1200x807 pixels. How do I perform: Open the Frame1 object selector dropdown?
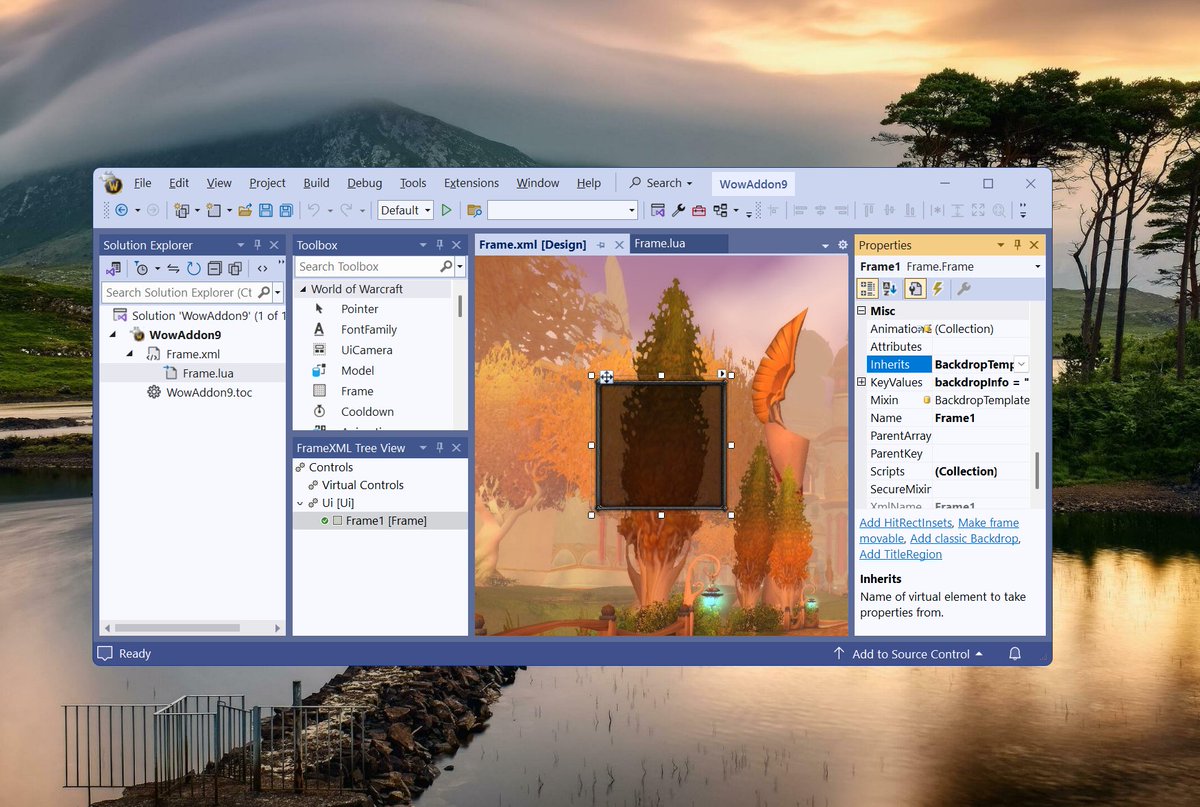point(1037,267)
